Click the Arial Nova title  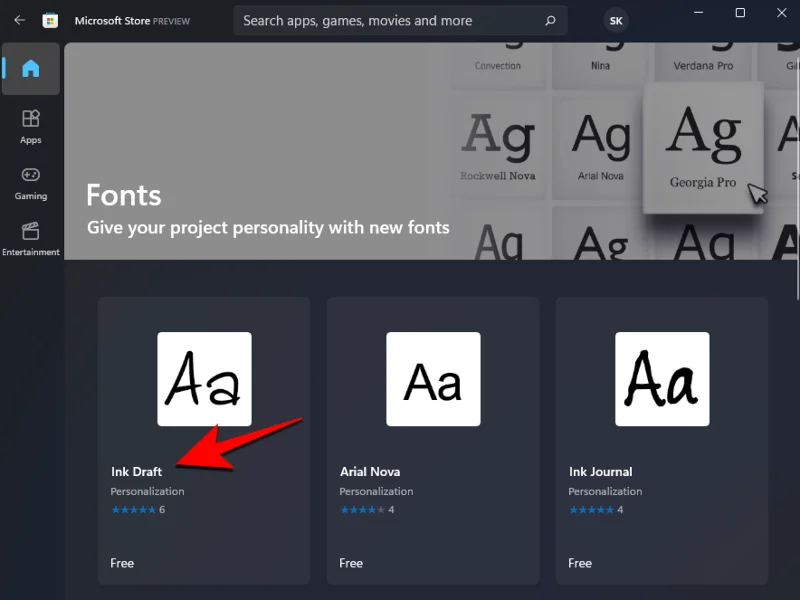point(370,471)
